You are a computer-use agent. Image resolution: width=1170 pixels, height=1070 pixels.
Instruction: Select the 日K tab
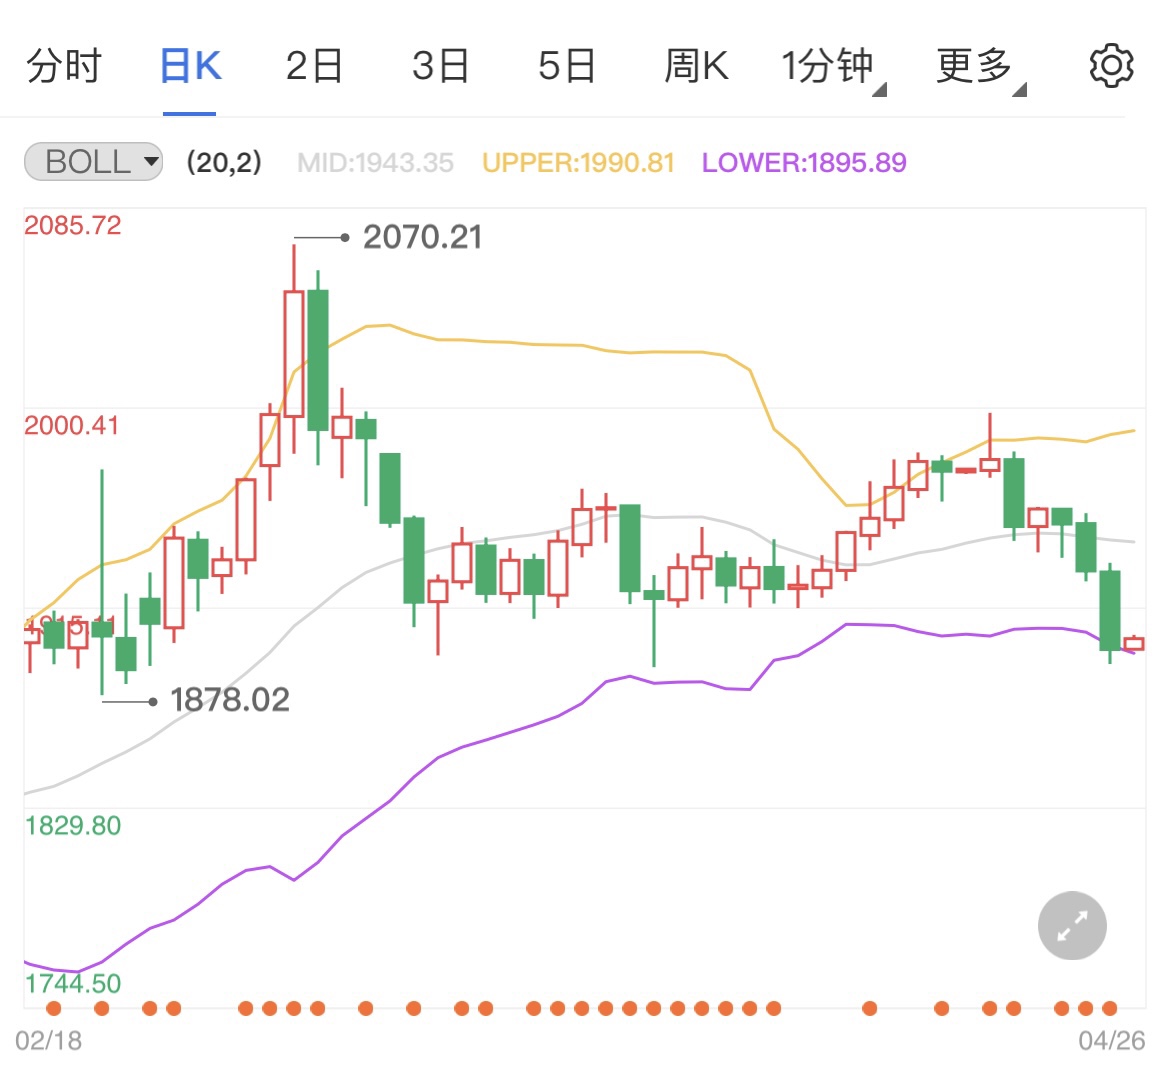190,66
